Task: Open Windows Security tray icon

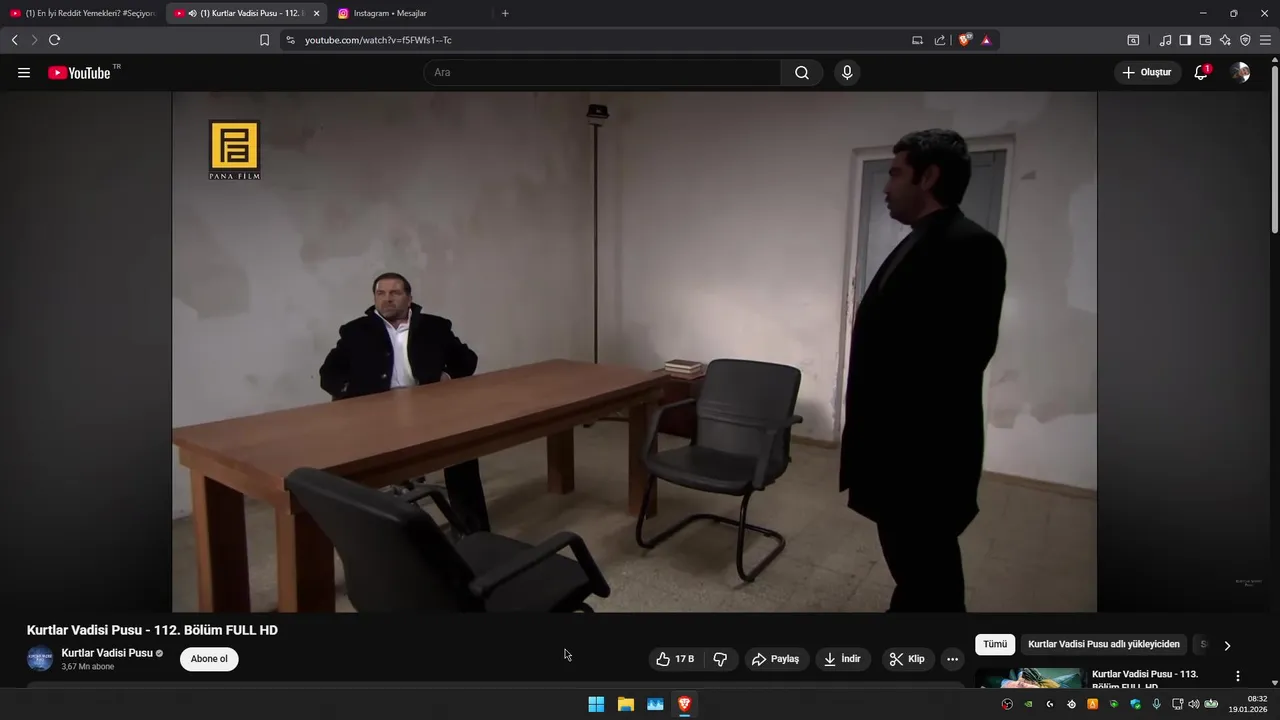Action: pyautogui.click(x=1136, y=704)
